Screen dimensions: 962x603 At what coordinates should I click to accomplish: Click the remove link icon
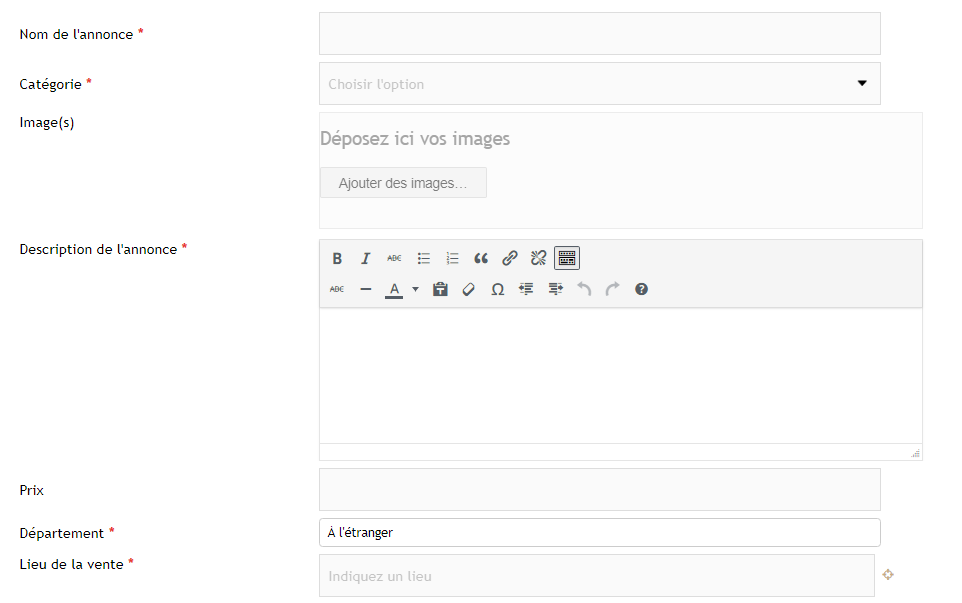pyautogui.click(x=538, y=258)
